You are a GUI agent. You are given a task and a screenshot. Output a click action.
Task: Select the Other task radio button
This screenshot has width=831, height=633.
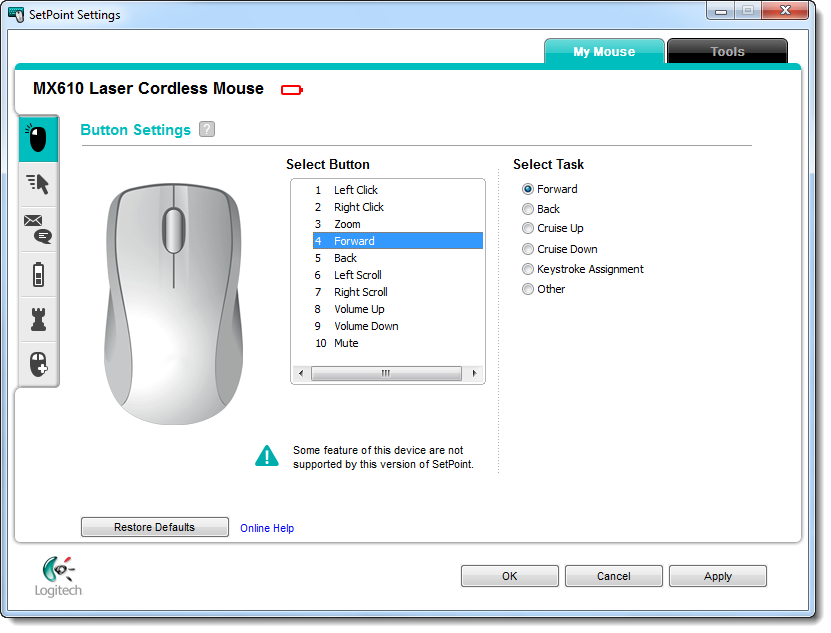tap(527, 289)
